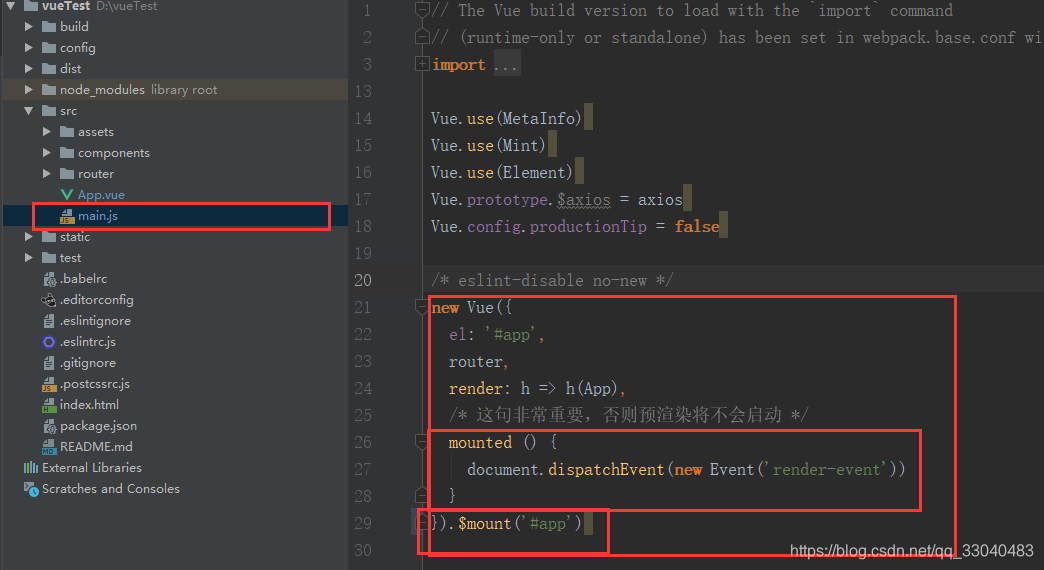Click the .editorconfig file icon
Viewport: 1044px width, 570px height.
click(x=49, y=300)
